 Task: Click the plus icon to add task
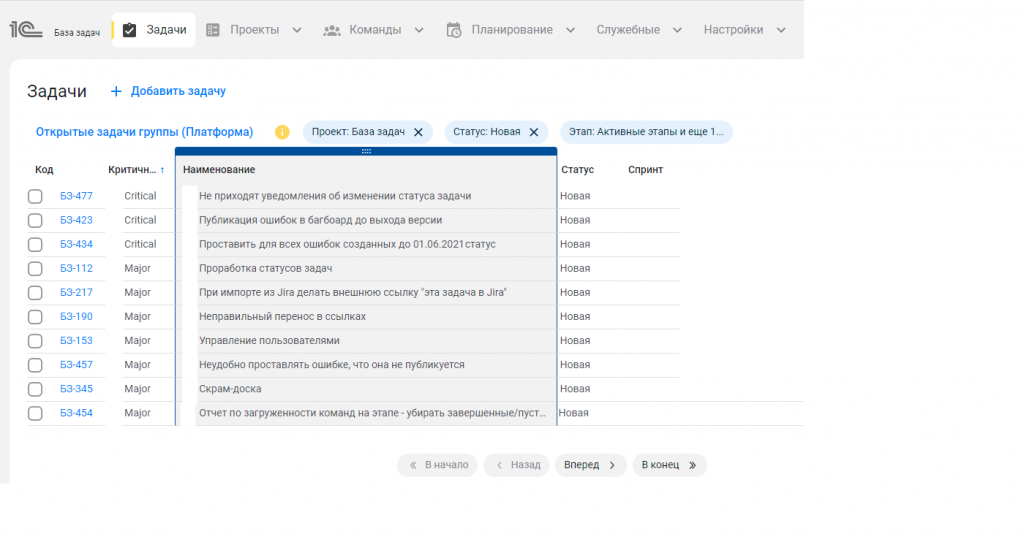116,91
